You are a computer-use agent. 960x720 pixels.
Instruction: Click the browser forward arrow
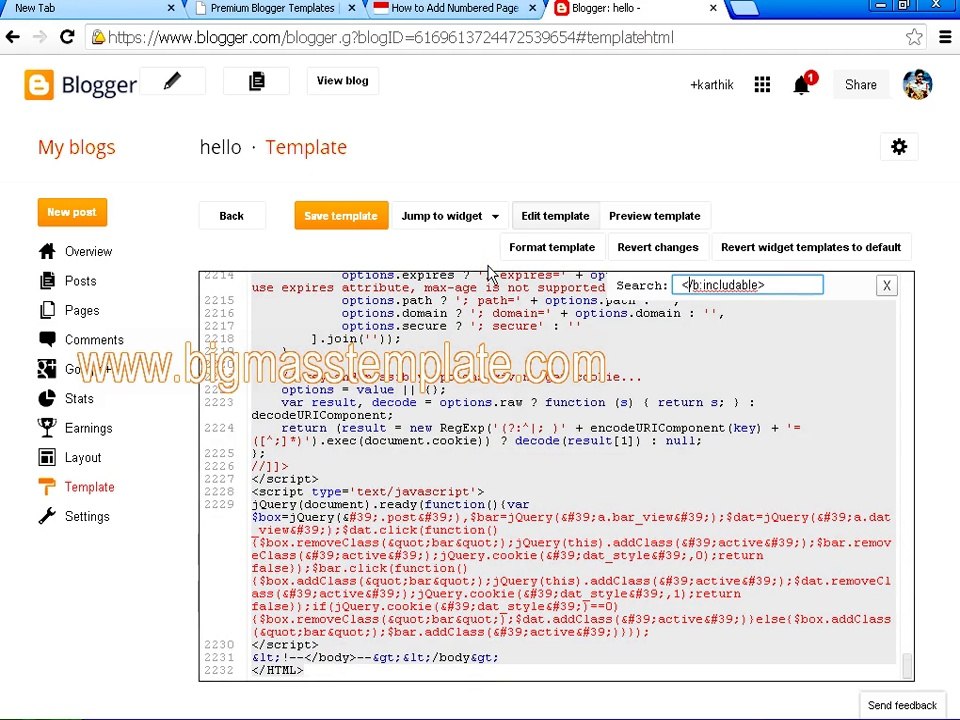[40, 37]
